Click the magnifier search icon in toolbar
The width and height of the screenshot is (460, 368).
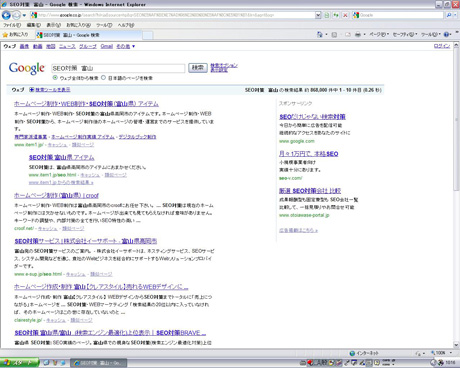449,15
